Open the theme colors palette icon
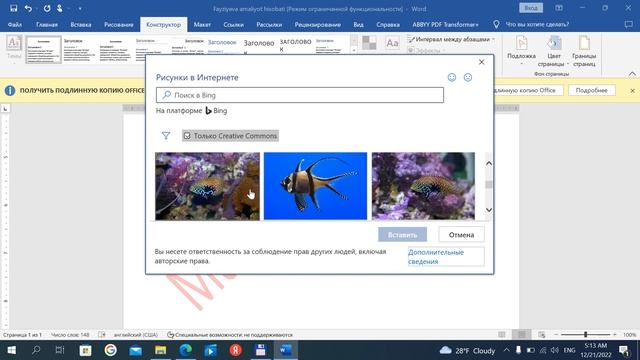 click(369, 43)
